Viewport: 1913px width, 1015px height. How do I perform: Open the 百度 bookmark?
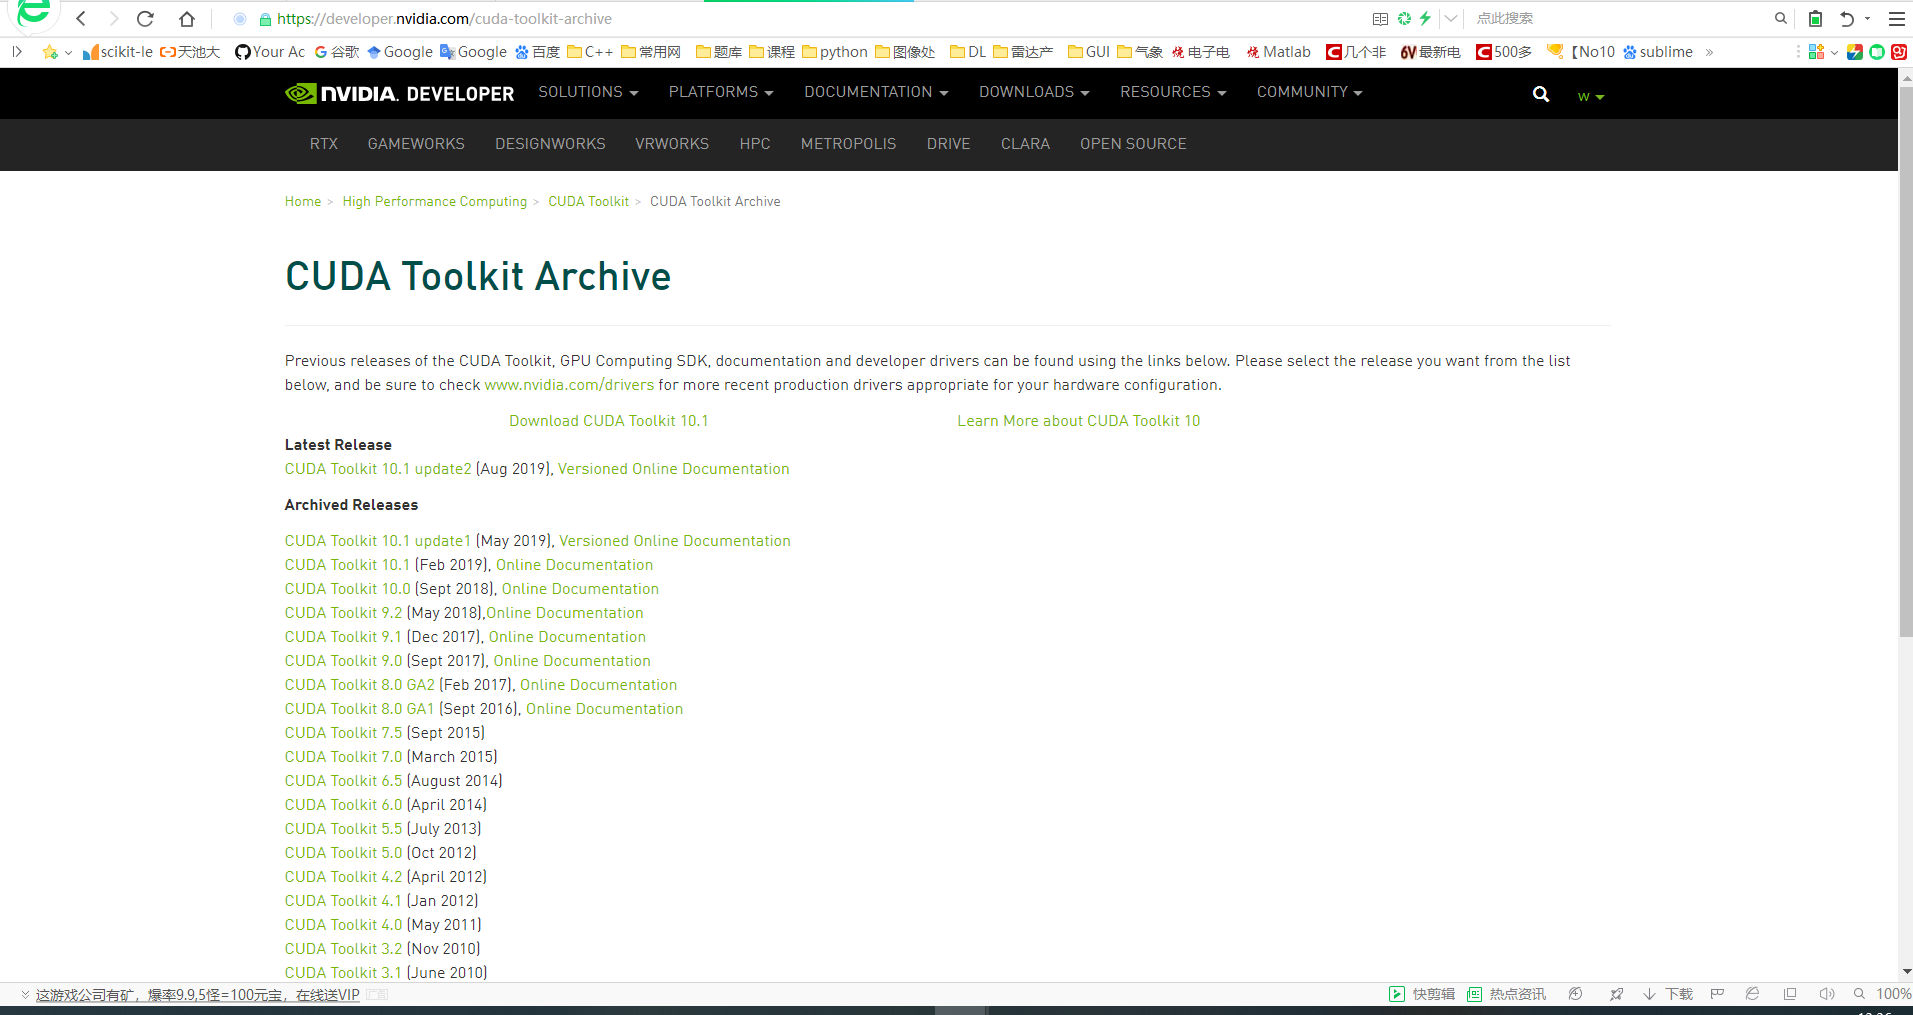[538, 52]
